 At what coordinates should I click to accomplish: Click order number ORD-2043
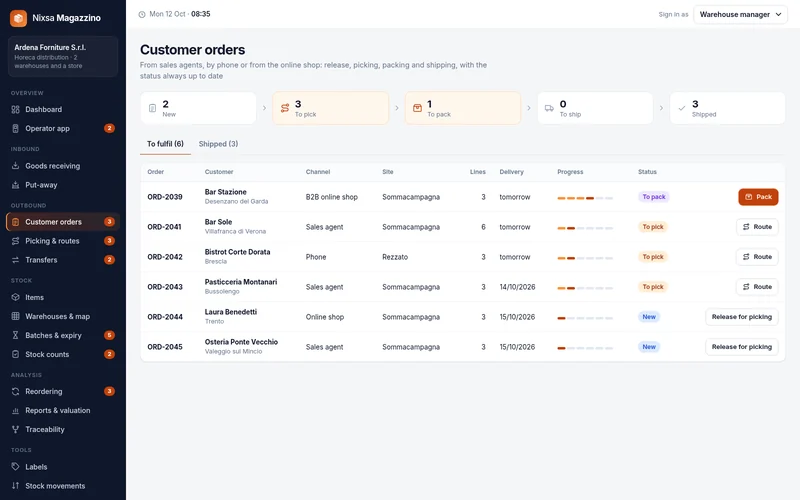click(165, 287)
